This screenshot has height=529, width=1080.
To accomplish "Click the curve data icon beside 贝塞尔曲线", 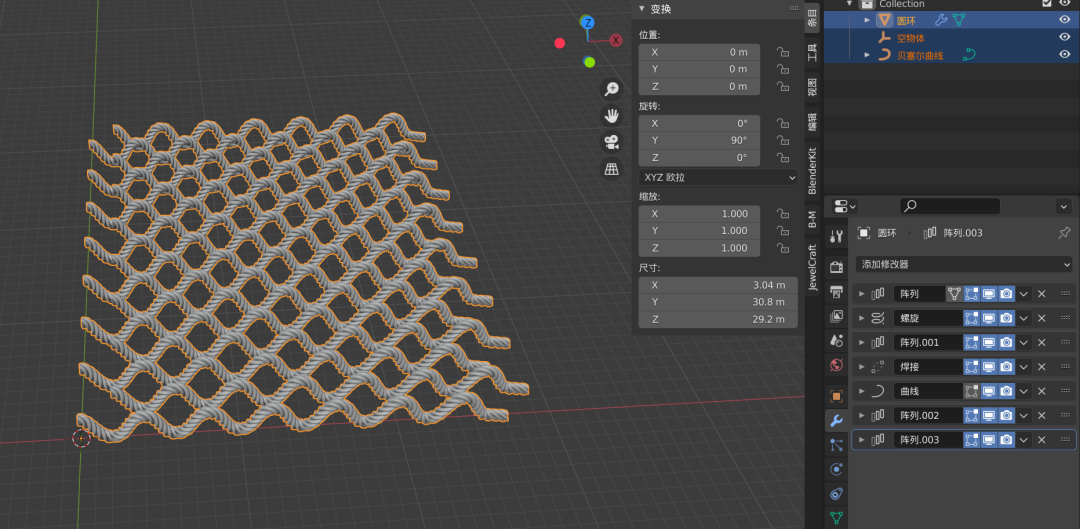I will click(970, 55).
